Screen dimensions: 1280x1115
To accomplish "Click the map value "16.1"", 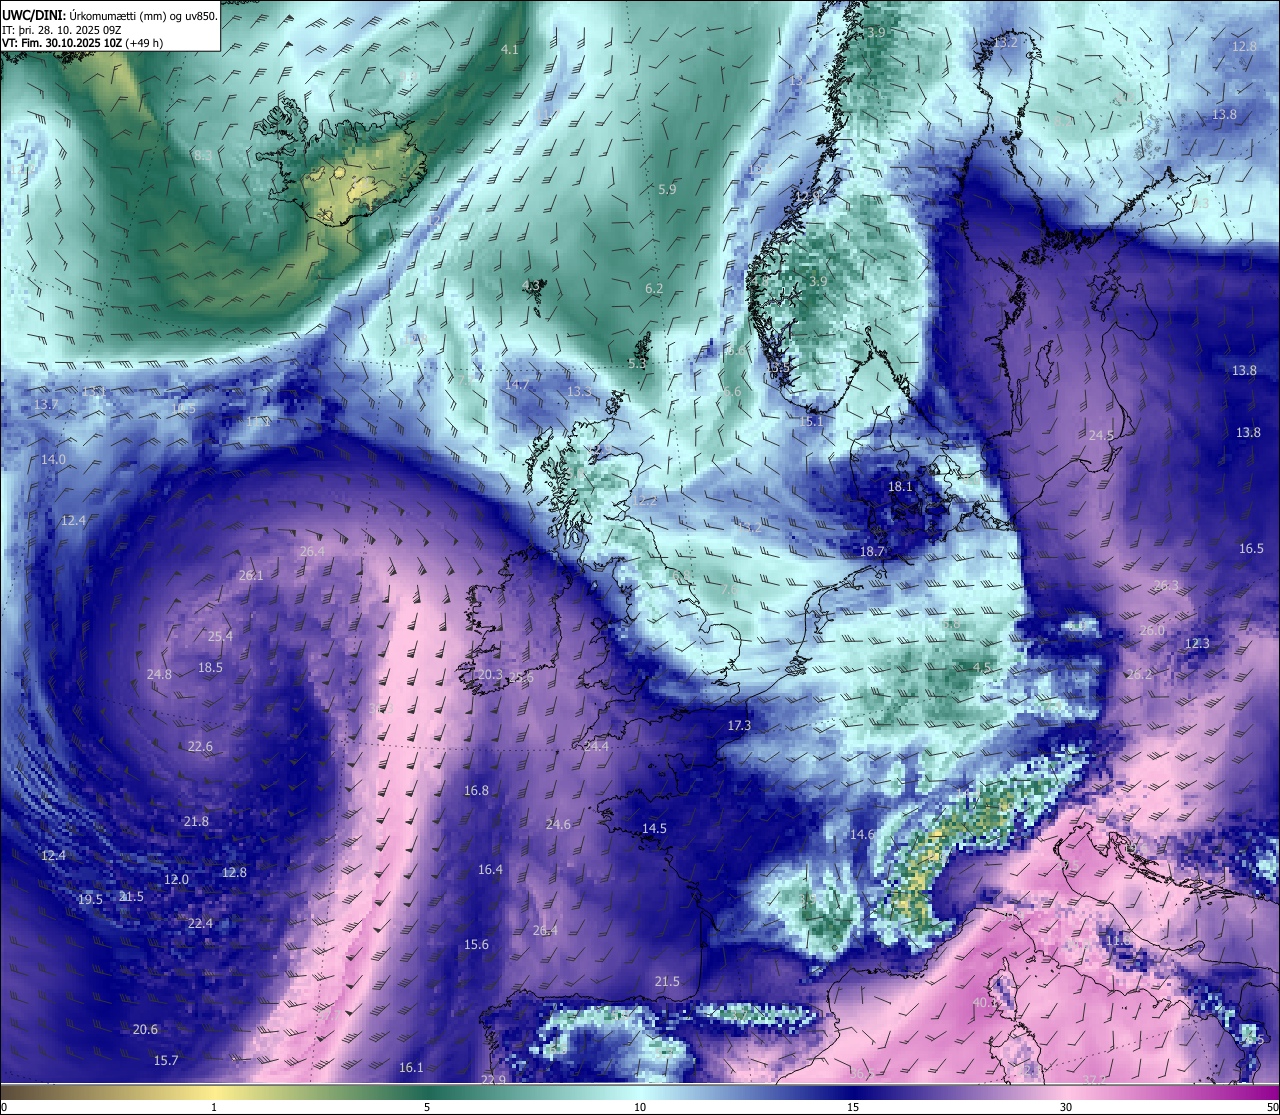I will [x=411, y=1068].
